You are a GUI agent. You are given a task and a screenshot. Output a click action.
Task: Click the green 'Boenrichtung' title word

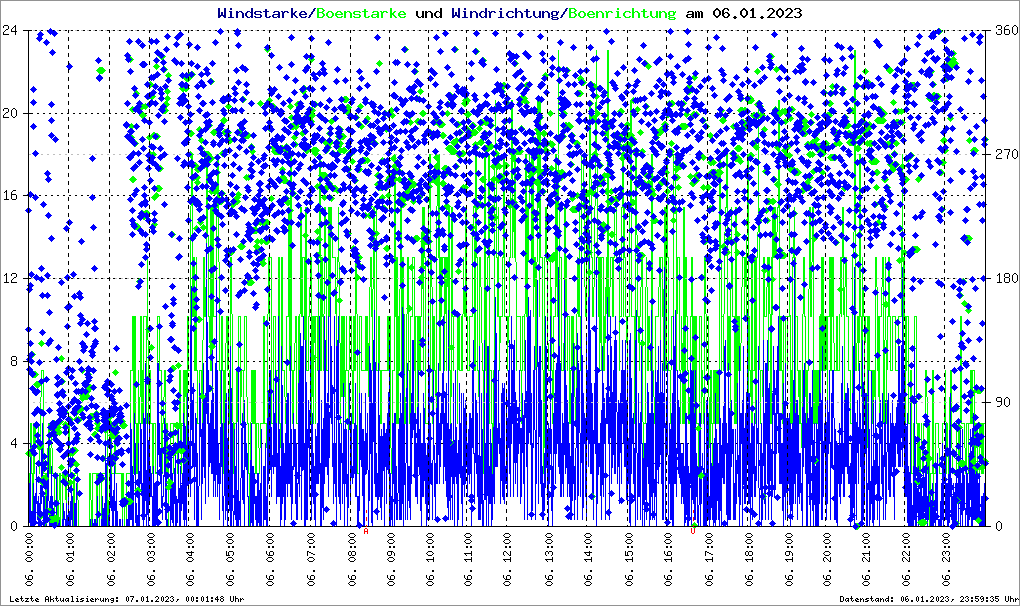[x=622, y=14]
